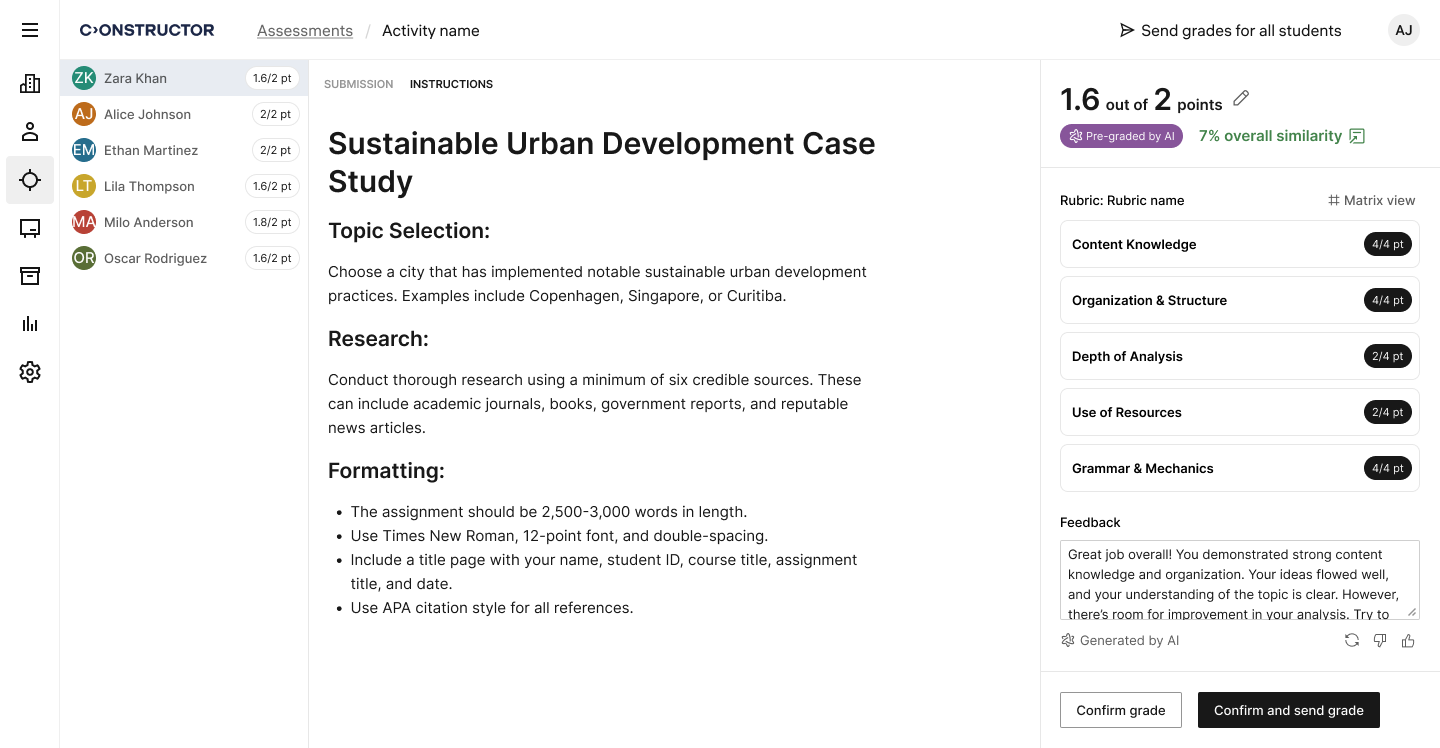Expand the Depth of Analysis rubric criterion
Viewport: 1440px width, 748px height.
point(1240,356)
